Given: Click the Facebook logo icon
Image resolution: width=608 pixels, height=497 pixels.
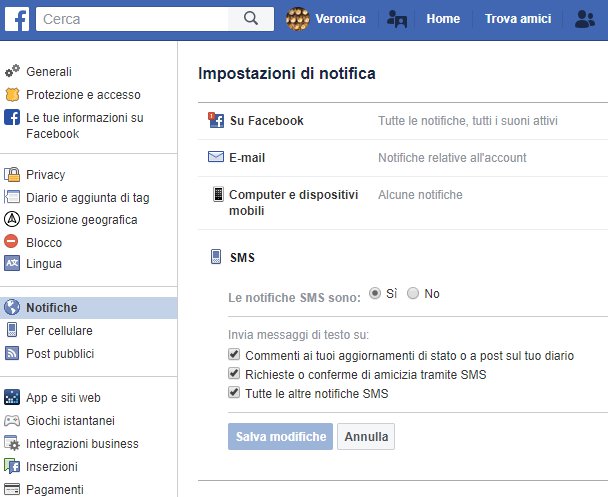Looking at the screenshot, I should [x=17, y=19].
